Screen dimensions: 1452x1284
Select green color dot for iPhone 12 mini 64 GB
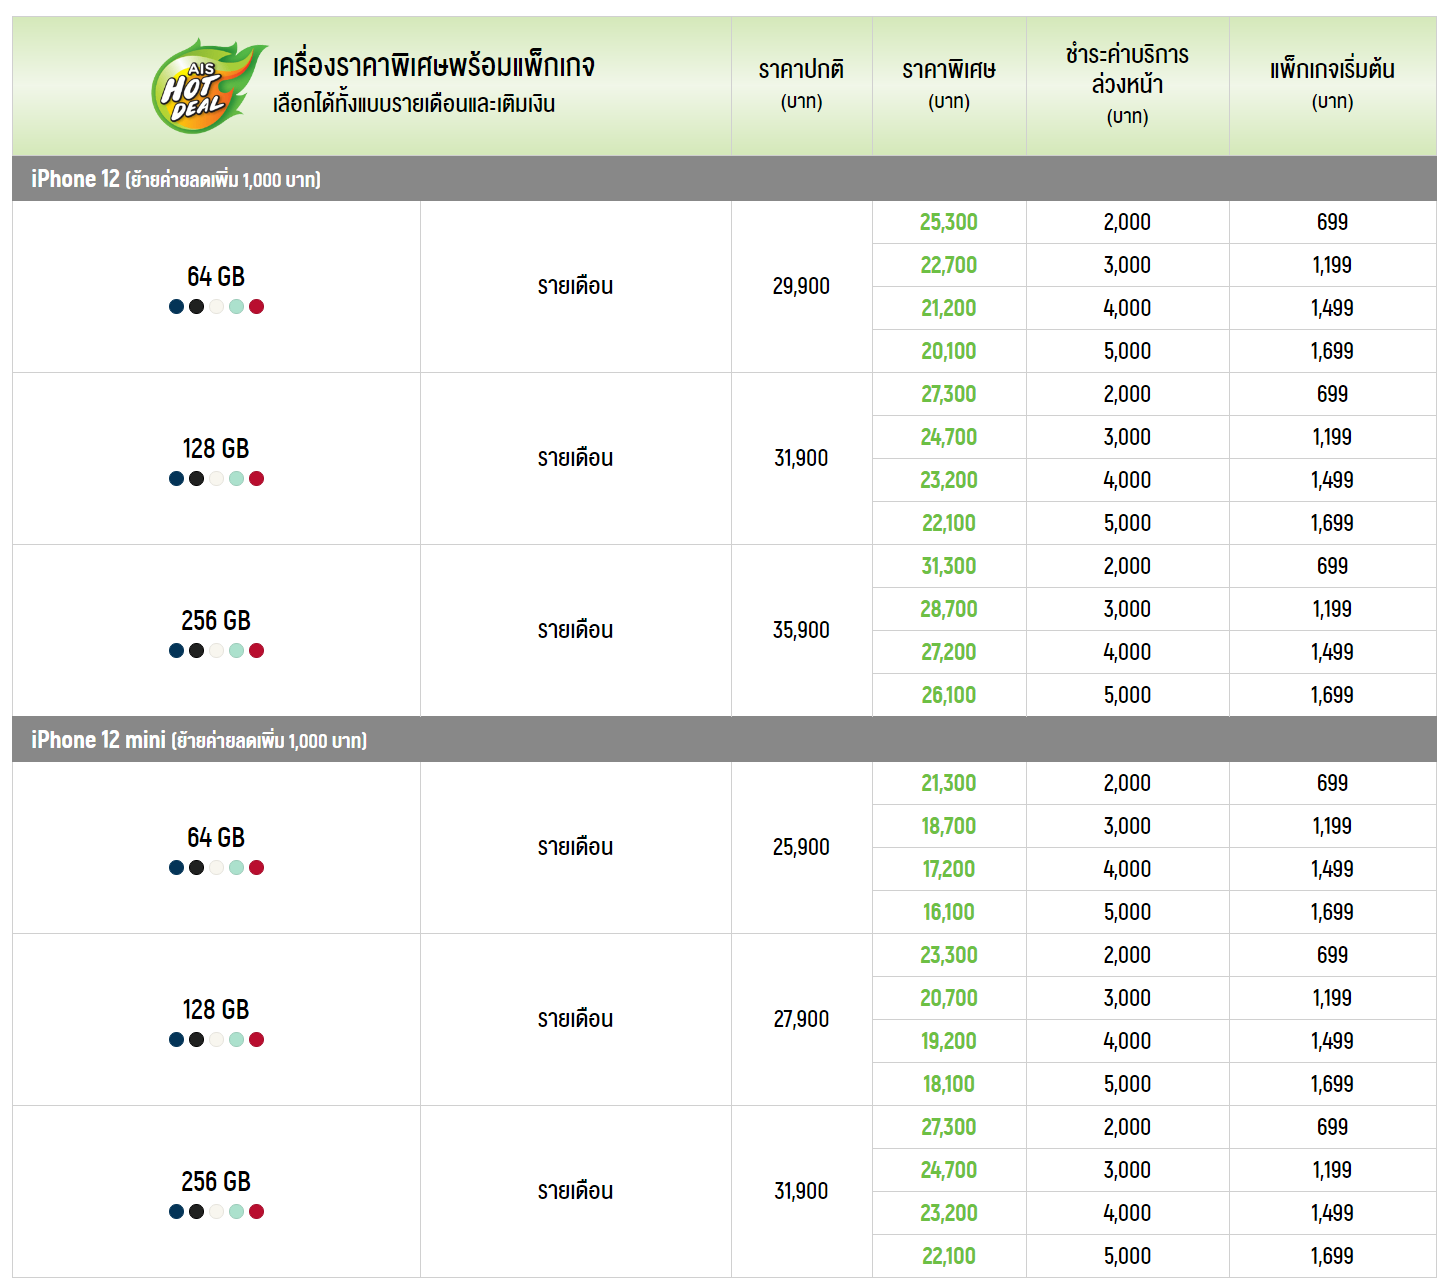tap(236, 868)
